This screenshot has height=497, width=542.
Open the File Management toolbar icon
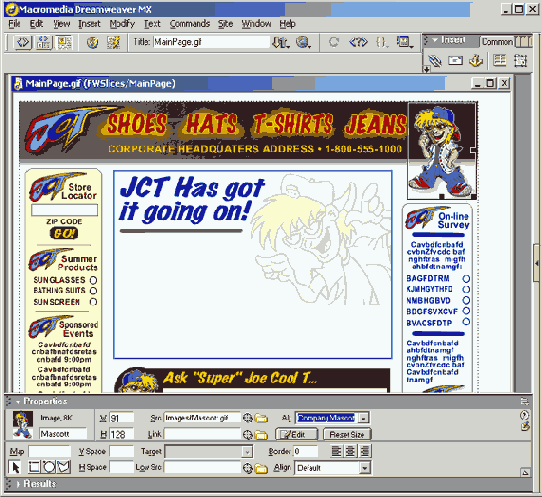tap(280, 43)
